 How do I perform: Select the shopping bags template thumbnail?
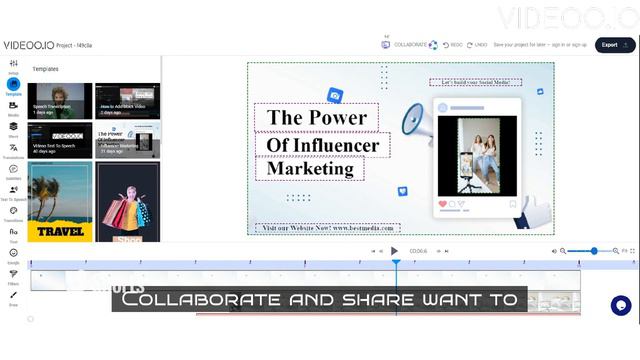pos(128,202)
